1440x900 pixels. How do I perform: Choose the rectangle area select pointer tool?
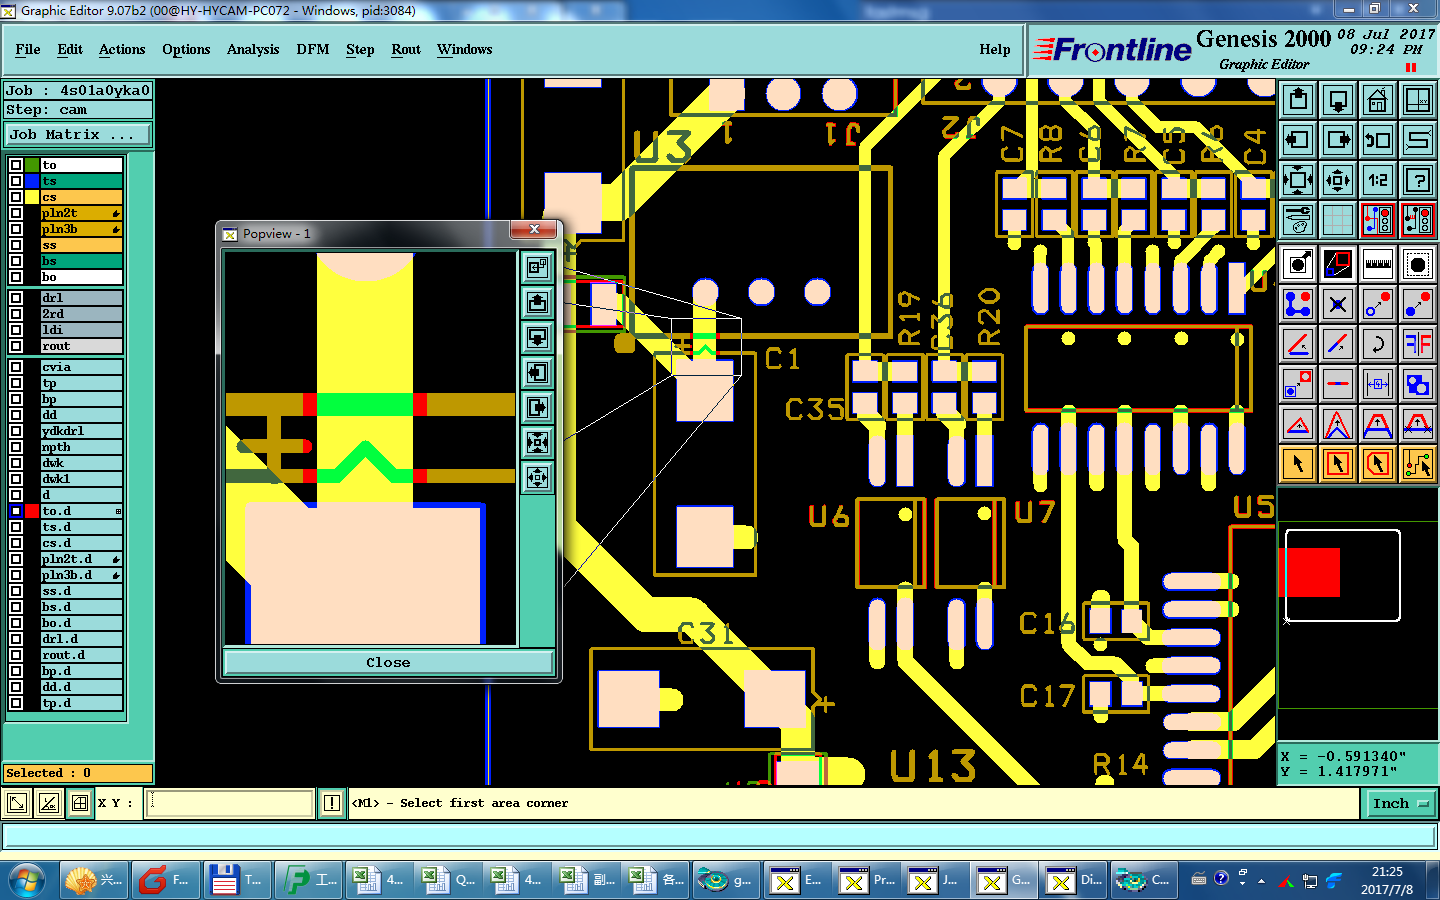[x=1338, y=464]
